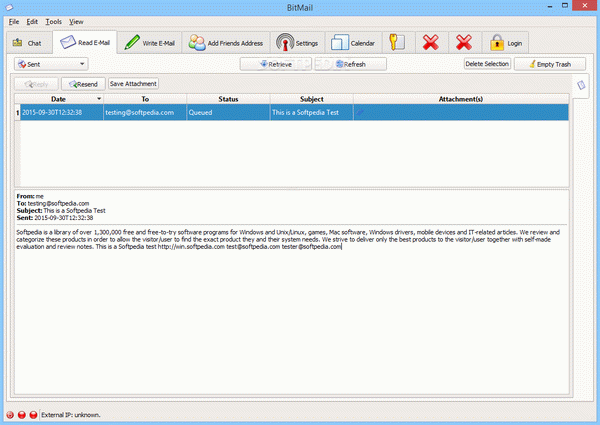600x425 pixels.
Task: Click the Retrieve button
Action: pos(276,64)
